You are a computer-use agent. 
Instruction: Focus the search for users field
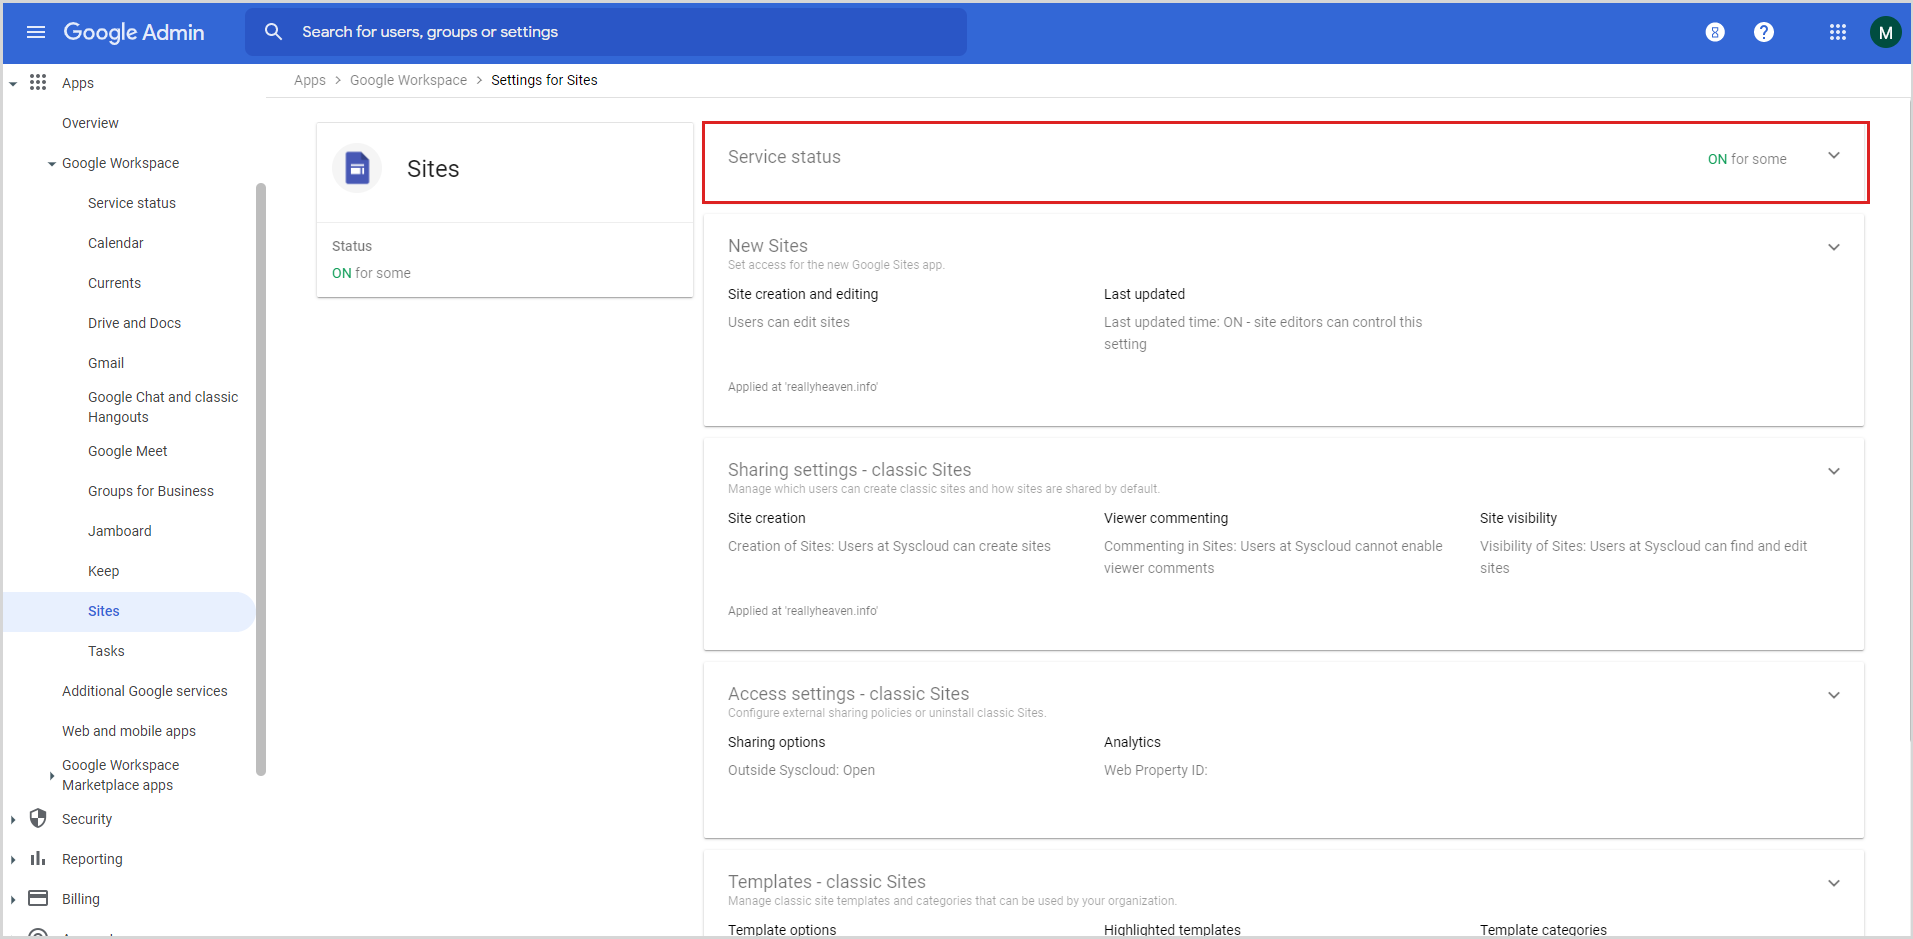(x=606, y=32)
